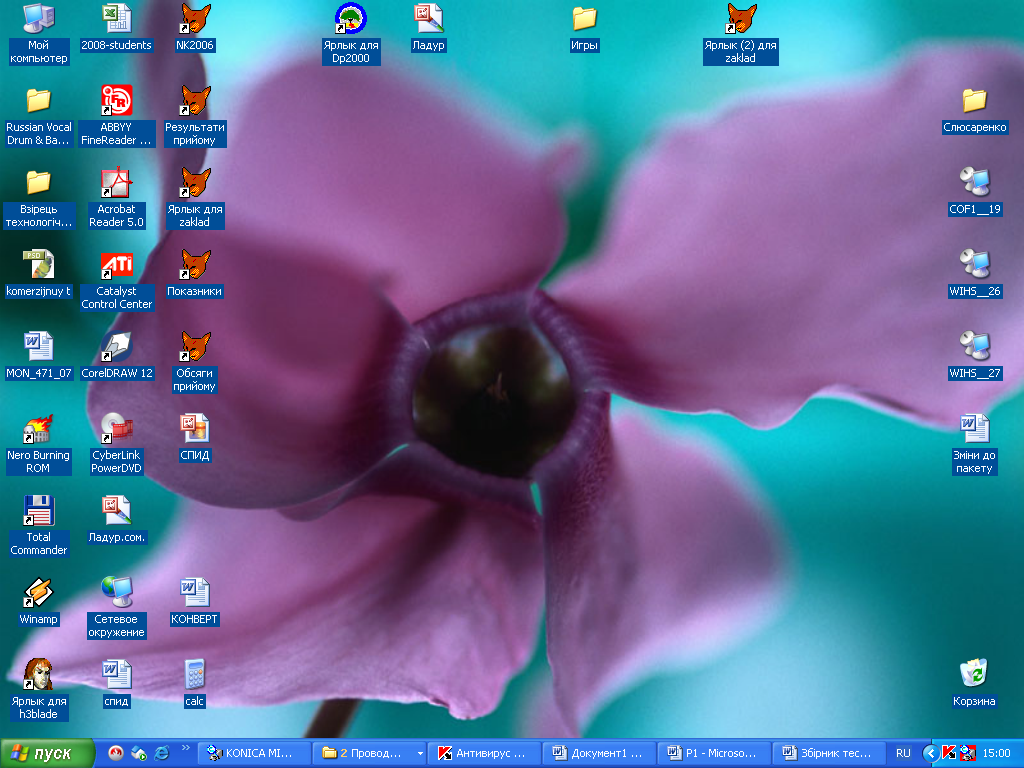This screenshot has width=1024, height=768.
Task: Open the tray icon left of clock
Action: [x=968, y=754]
